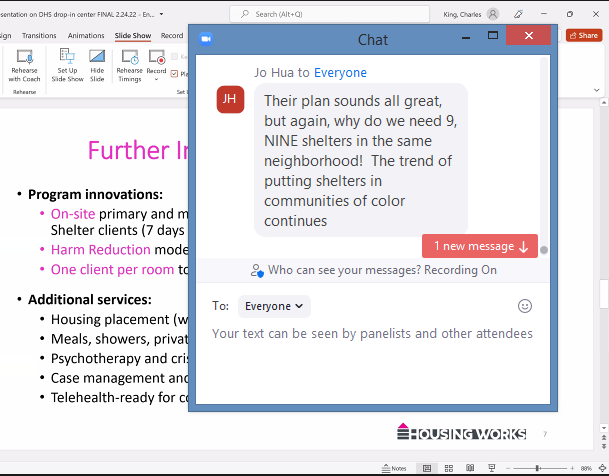Screen dimensions: 609x476
Task: Switch to Reading View in status bar
Action: click(x=471, y=468)
